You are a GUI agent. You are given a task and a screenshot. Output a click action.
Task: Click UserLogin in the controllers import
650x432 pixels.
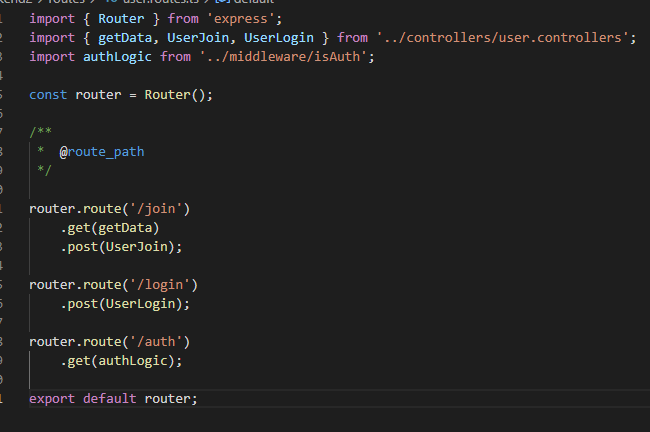click(x=279, y=38)
